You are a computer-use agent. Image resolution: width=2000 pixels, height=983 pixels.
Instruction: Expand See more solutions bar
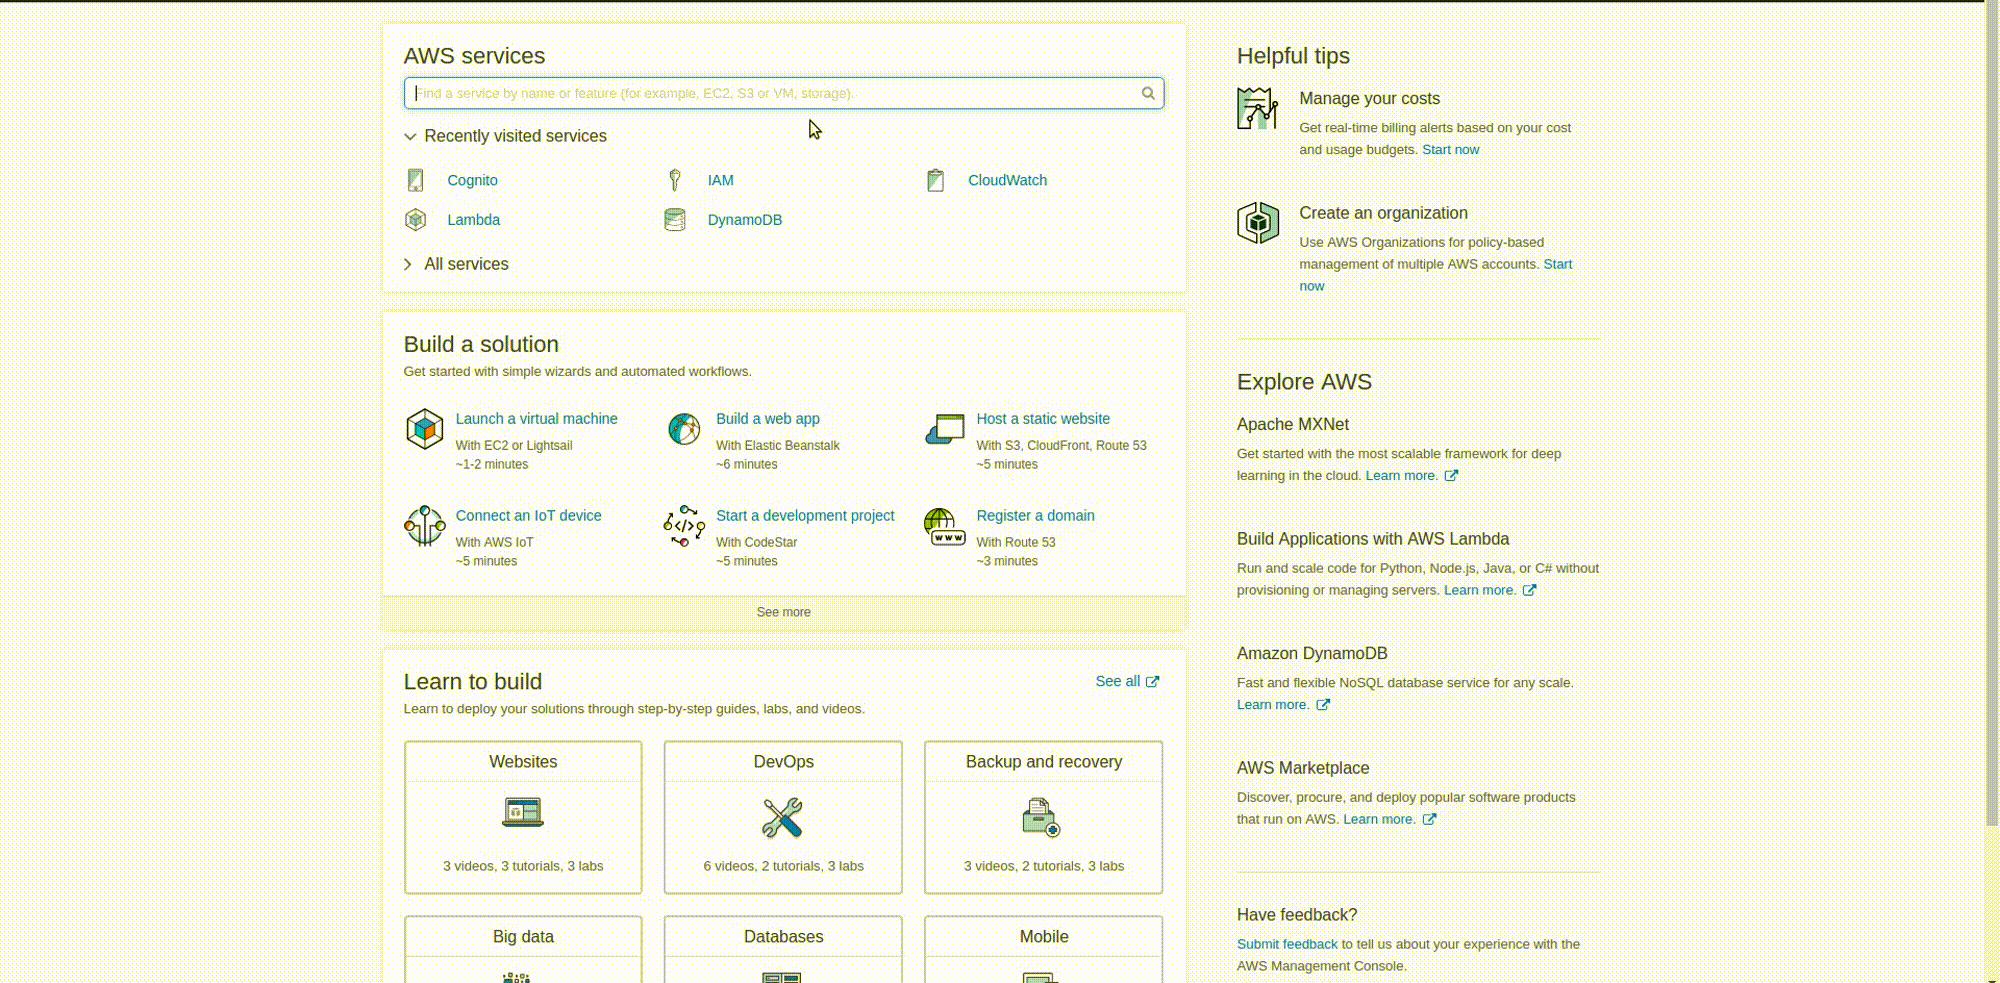(x=784, y=612)
